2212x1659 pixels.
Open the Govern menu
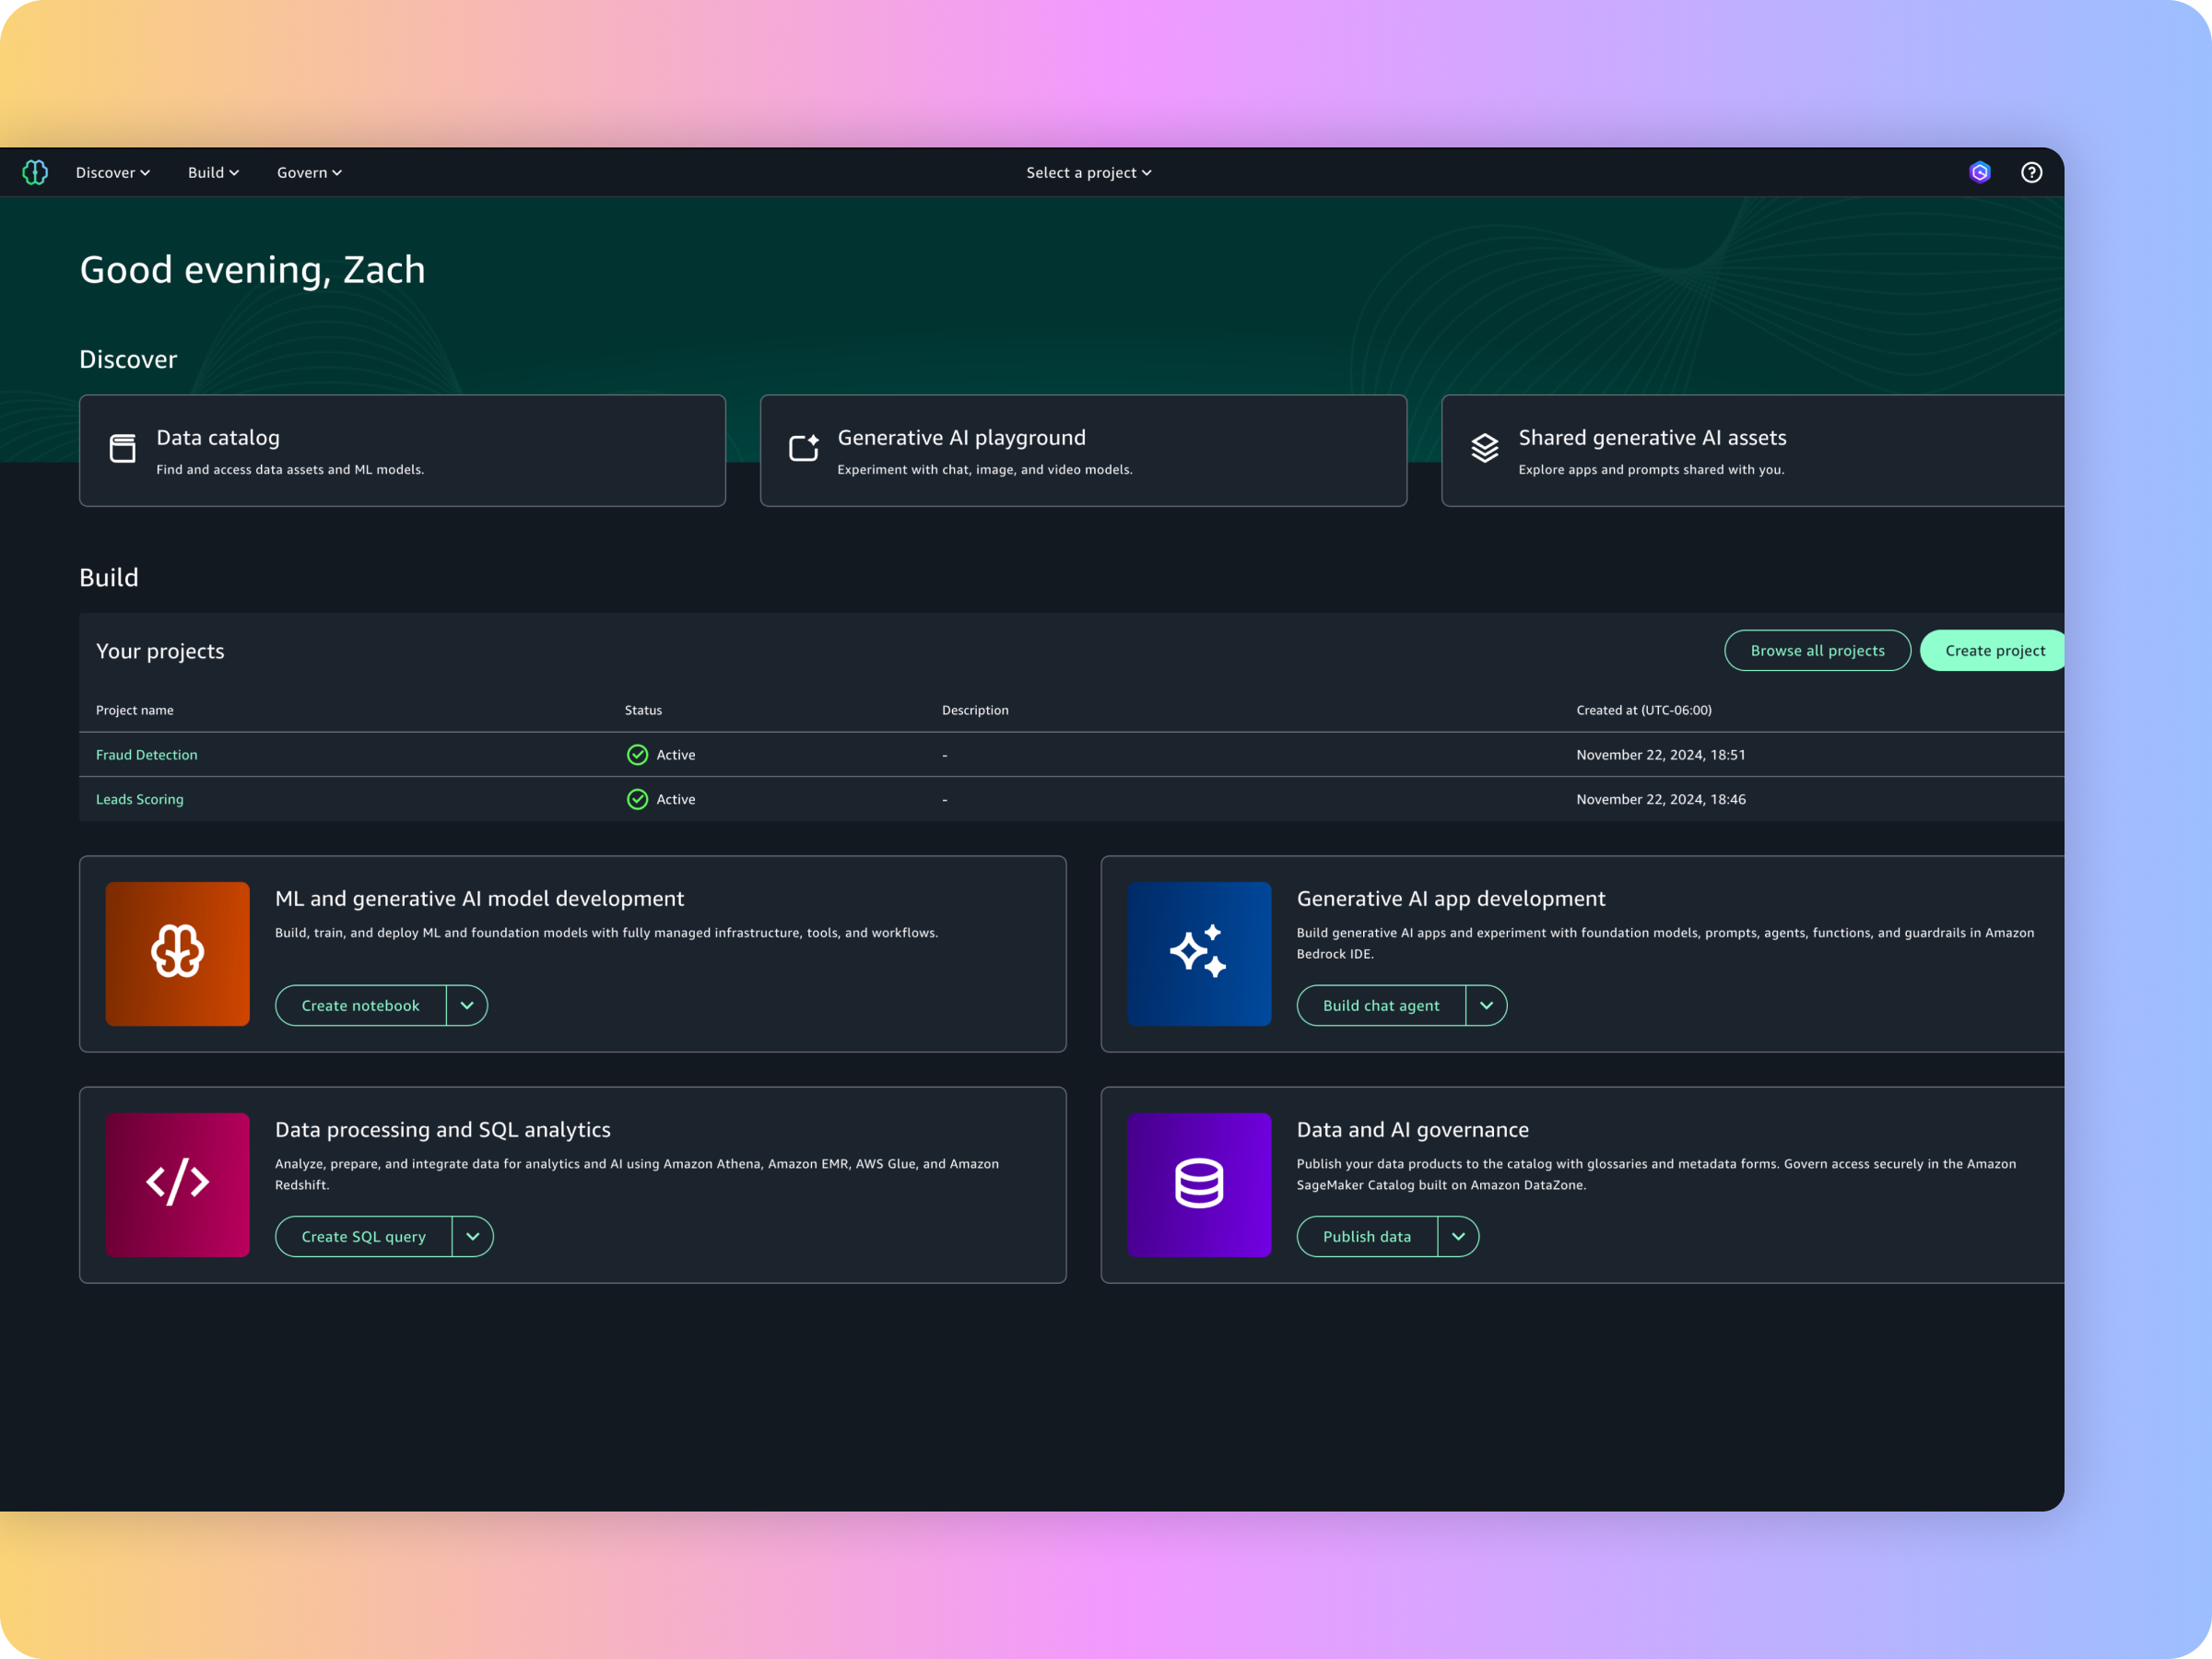[x=309, y=172]
